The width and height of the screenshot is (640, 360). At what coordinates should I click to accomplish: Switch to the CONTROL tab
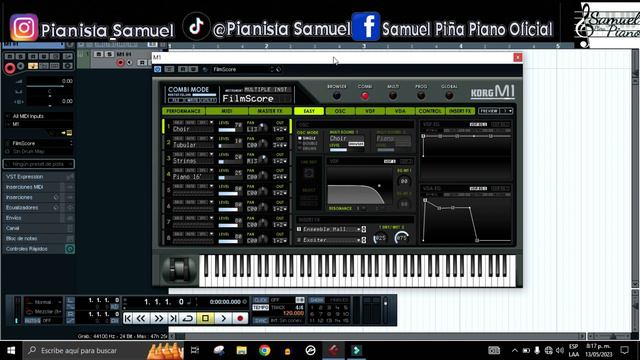(x=430, y=111)
